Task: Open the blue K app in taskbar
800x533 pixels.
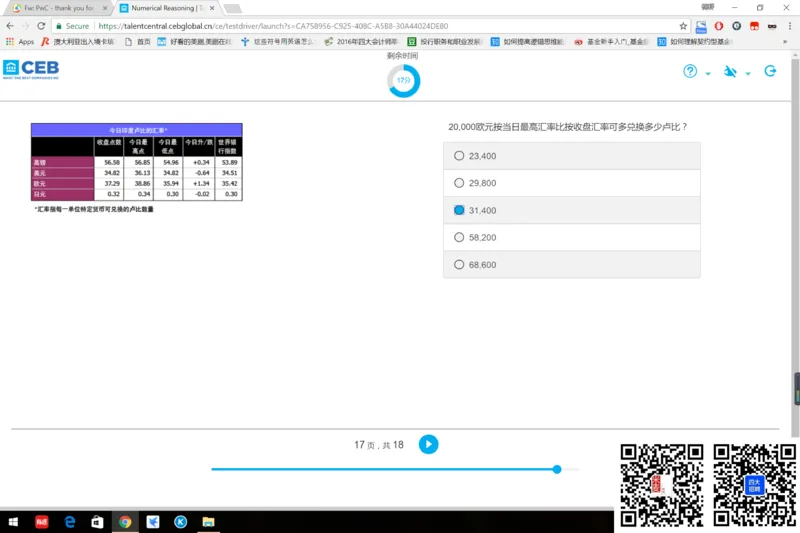Action: coord(180,522)
